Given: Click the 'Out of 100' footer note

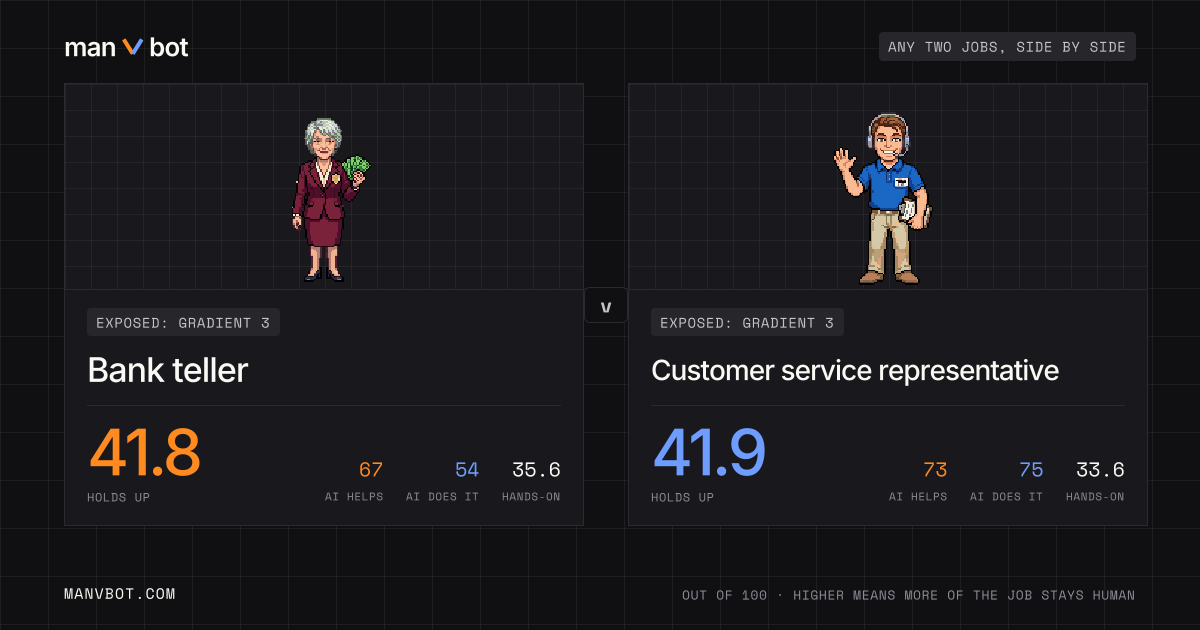Looking at the screenshot, I should [x=909, y=595].
